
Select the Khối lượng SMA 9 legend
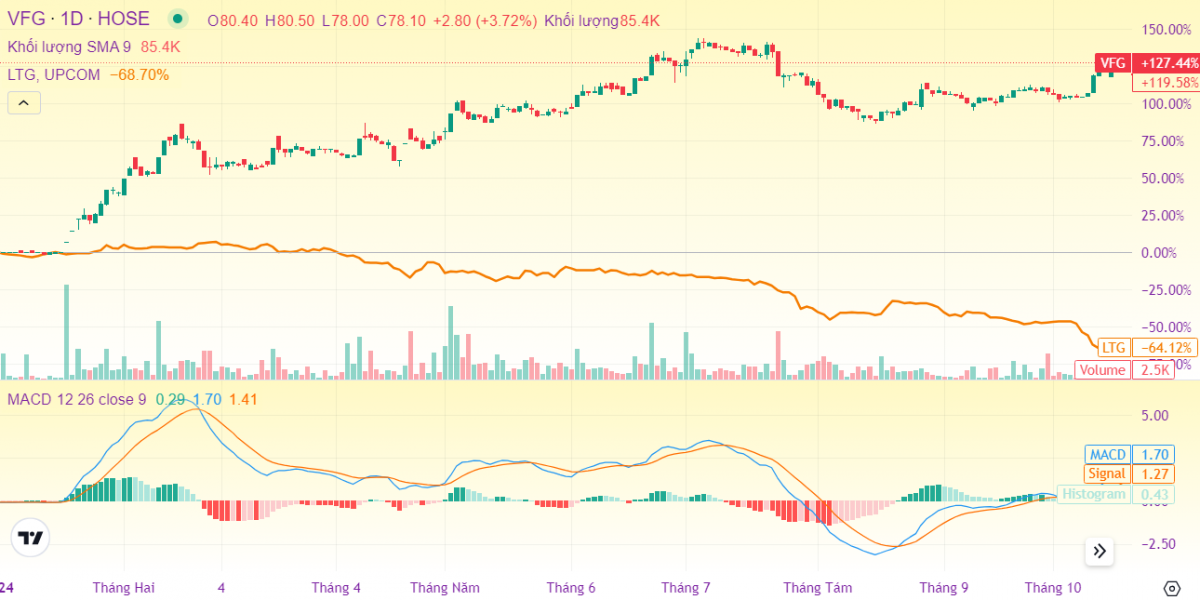coord(69,46)
